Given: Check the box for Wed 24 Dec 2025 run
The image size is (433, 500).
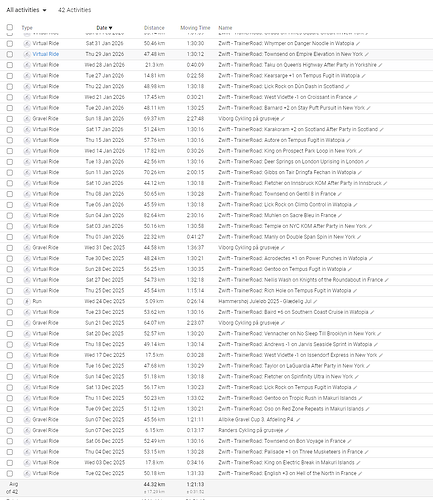Looking at the screenshot, I should point(10,302).
